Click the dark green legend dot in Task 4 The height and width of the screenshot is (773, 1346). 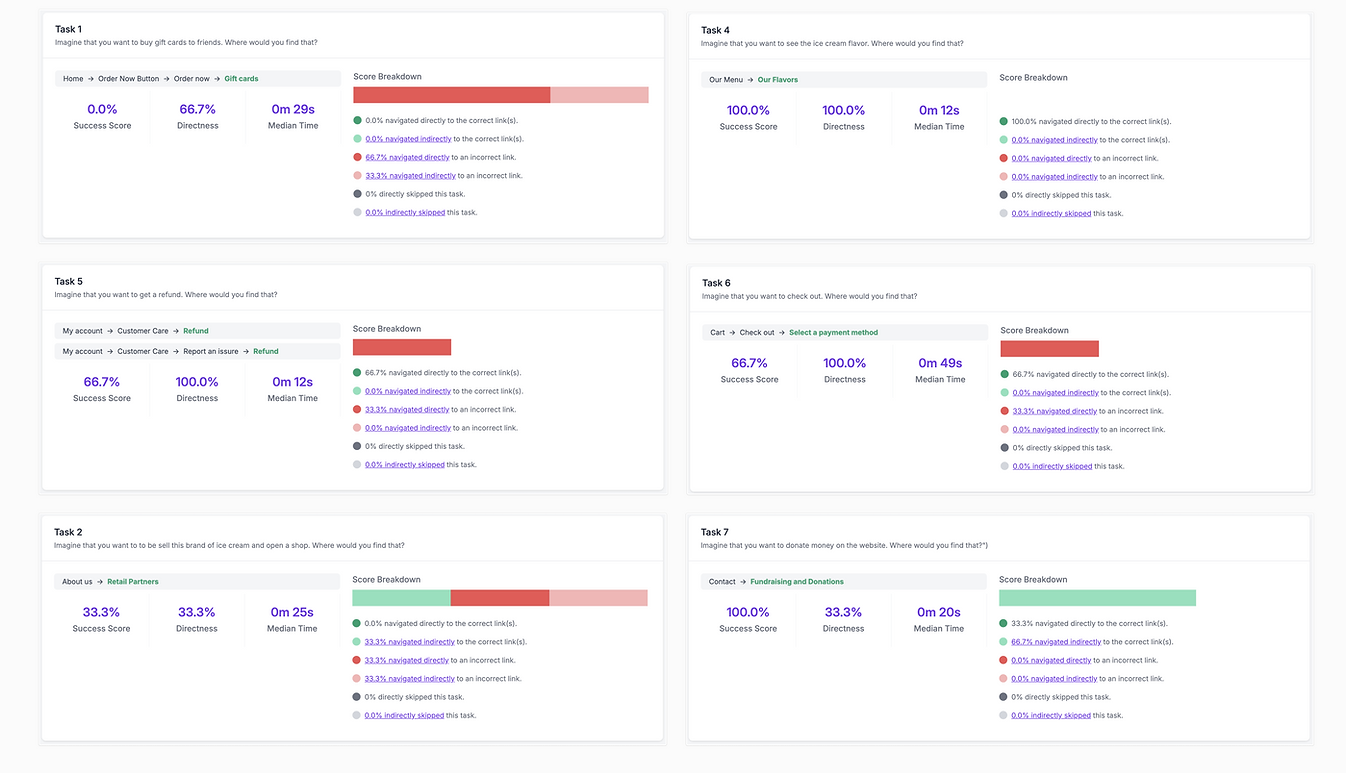click(x=1004, y=122)
